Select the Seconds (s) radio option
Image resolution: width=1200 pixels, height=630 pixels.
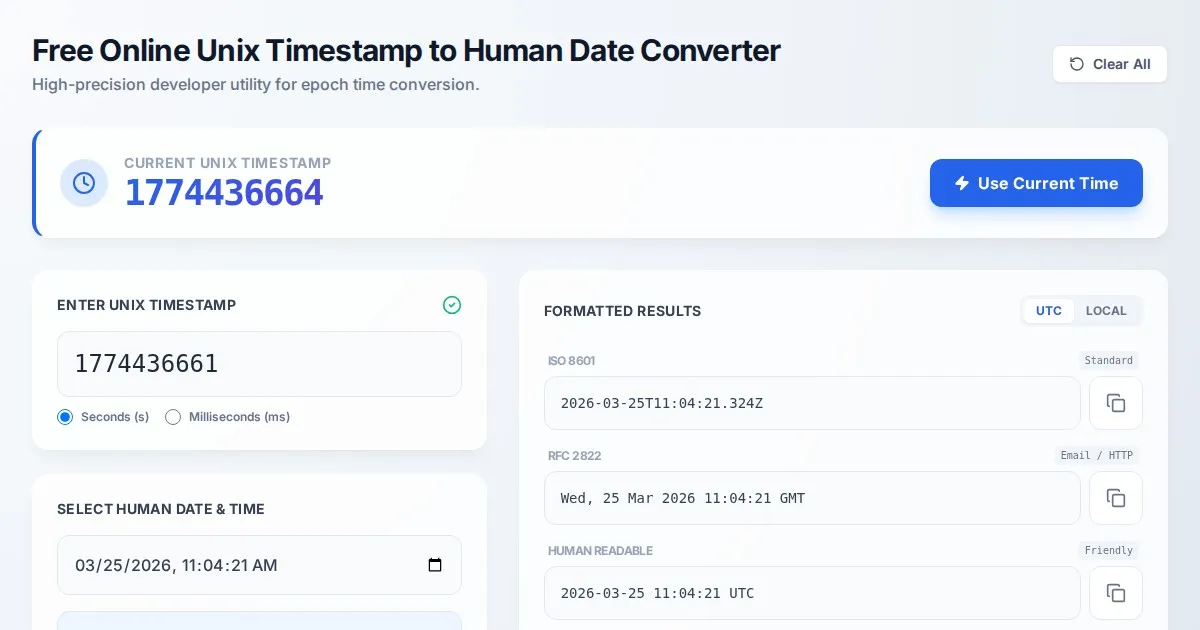tap(66, 417)
